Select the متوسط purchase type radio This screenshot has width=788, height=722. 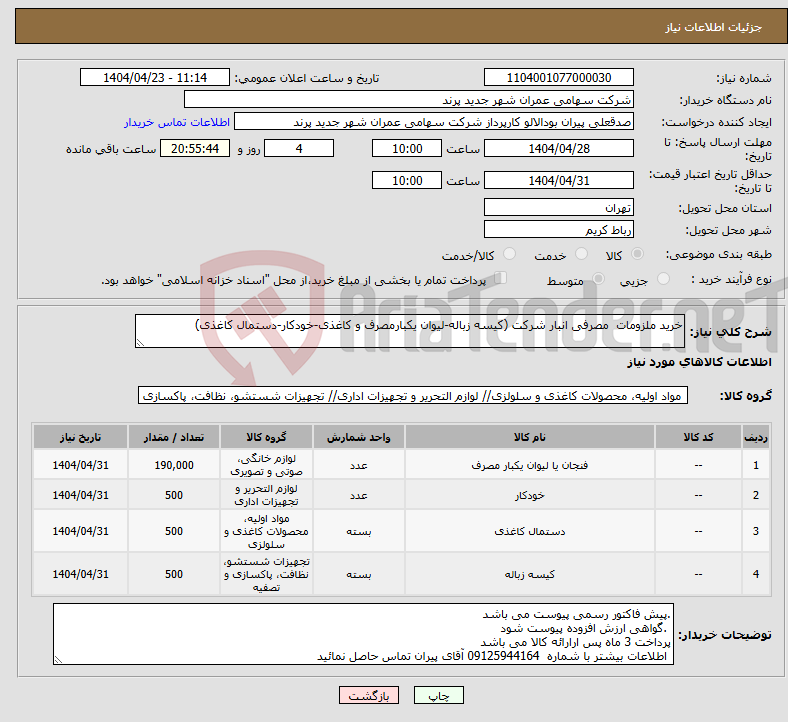click(x=598, y=279)
